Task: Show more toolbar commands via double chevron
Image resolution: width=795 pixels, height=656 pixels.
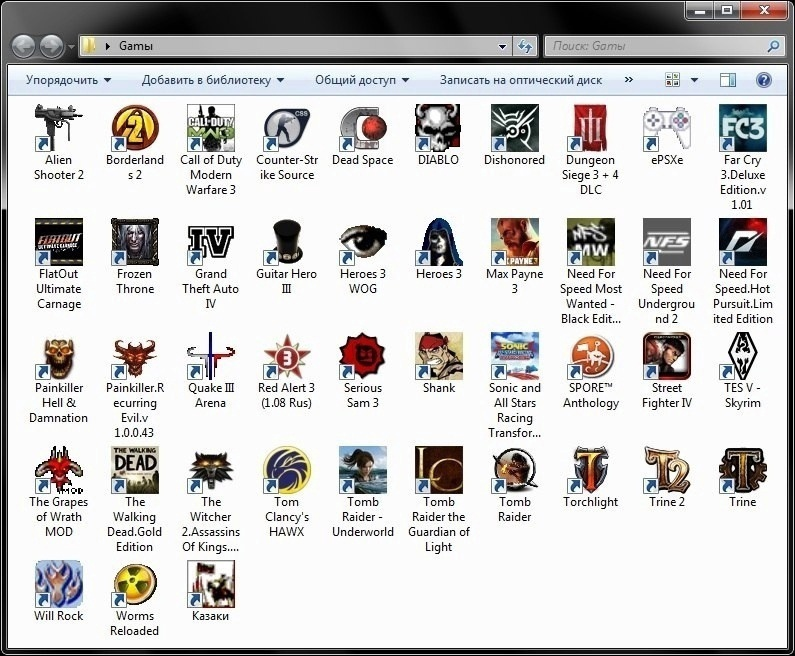Action: pyautogui.click(x=629, y=80)
